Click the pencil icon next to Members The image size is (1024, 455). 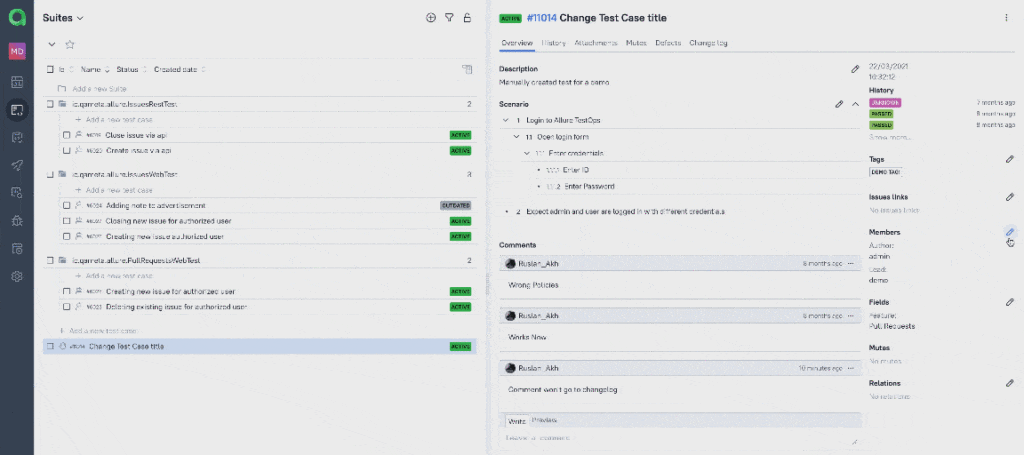click(x=1010, y=232)
